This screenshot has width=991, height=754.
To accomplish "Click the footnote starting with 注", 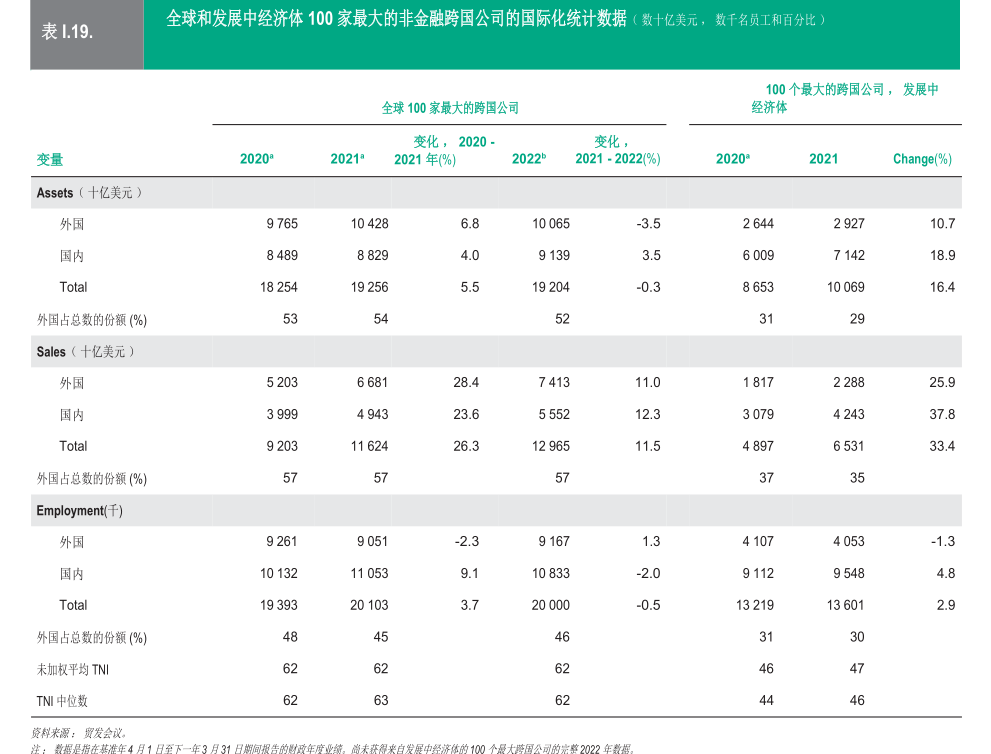I will tap(330, 747).
